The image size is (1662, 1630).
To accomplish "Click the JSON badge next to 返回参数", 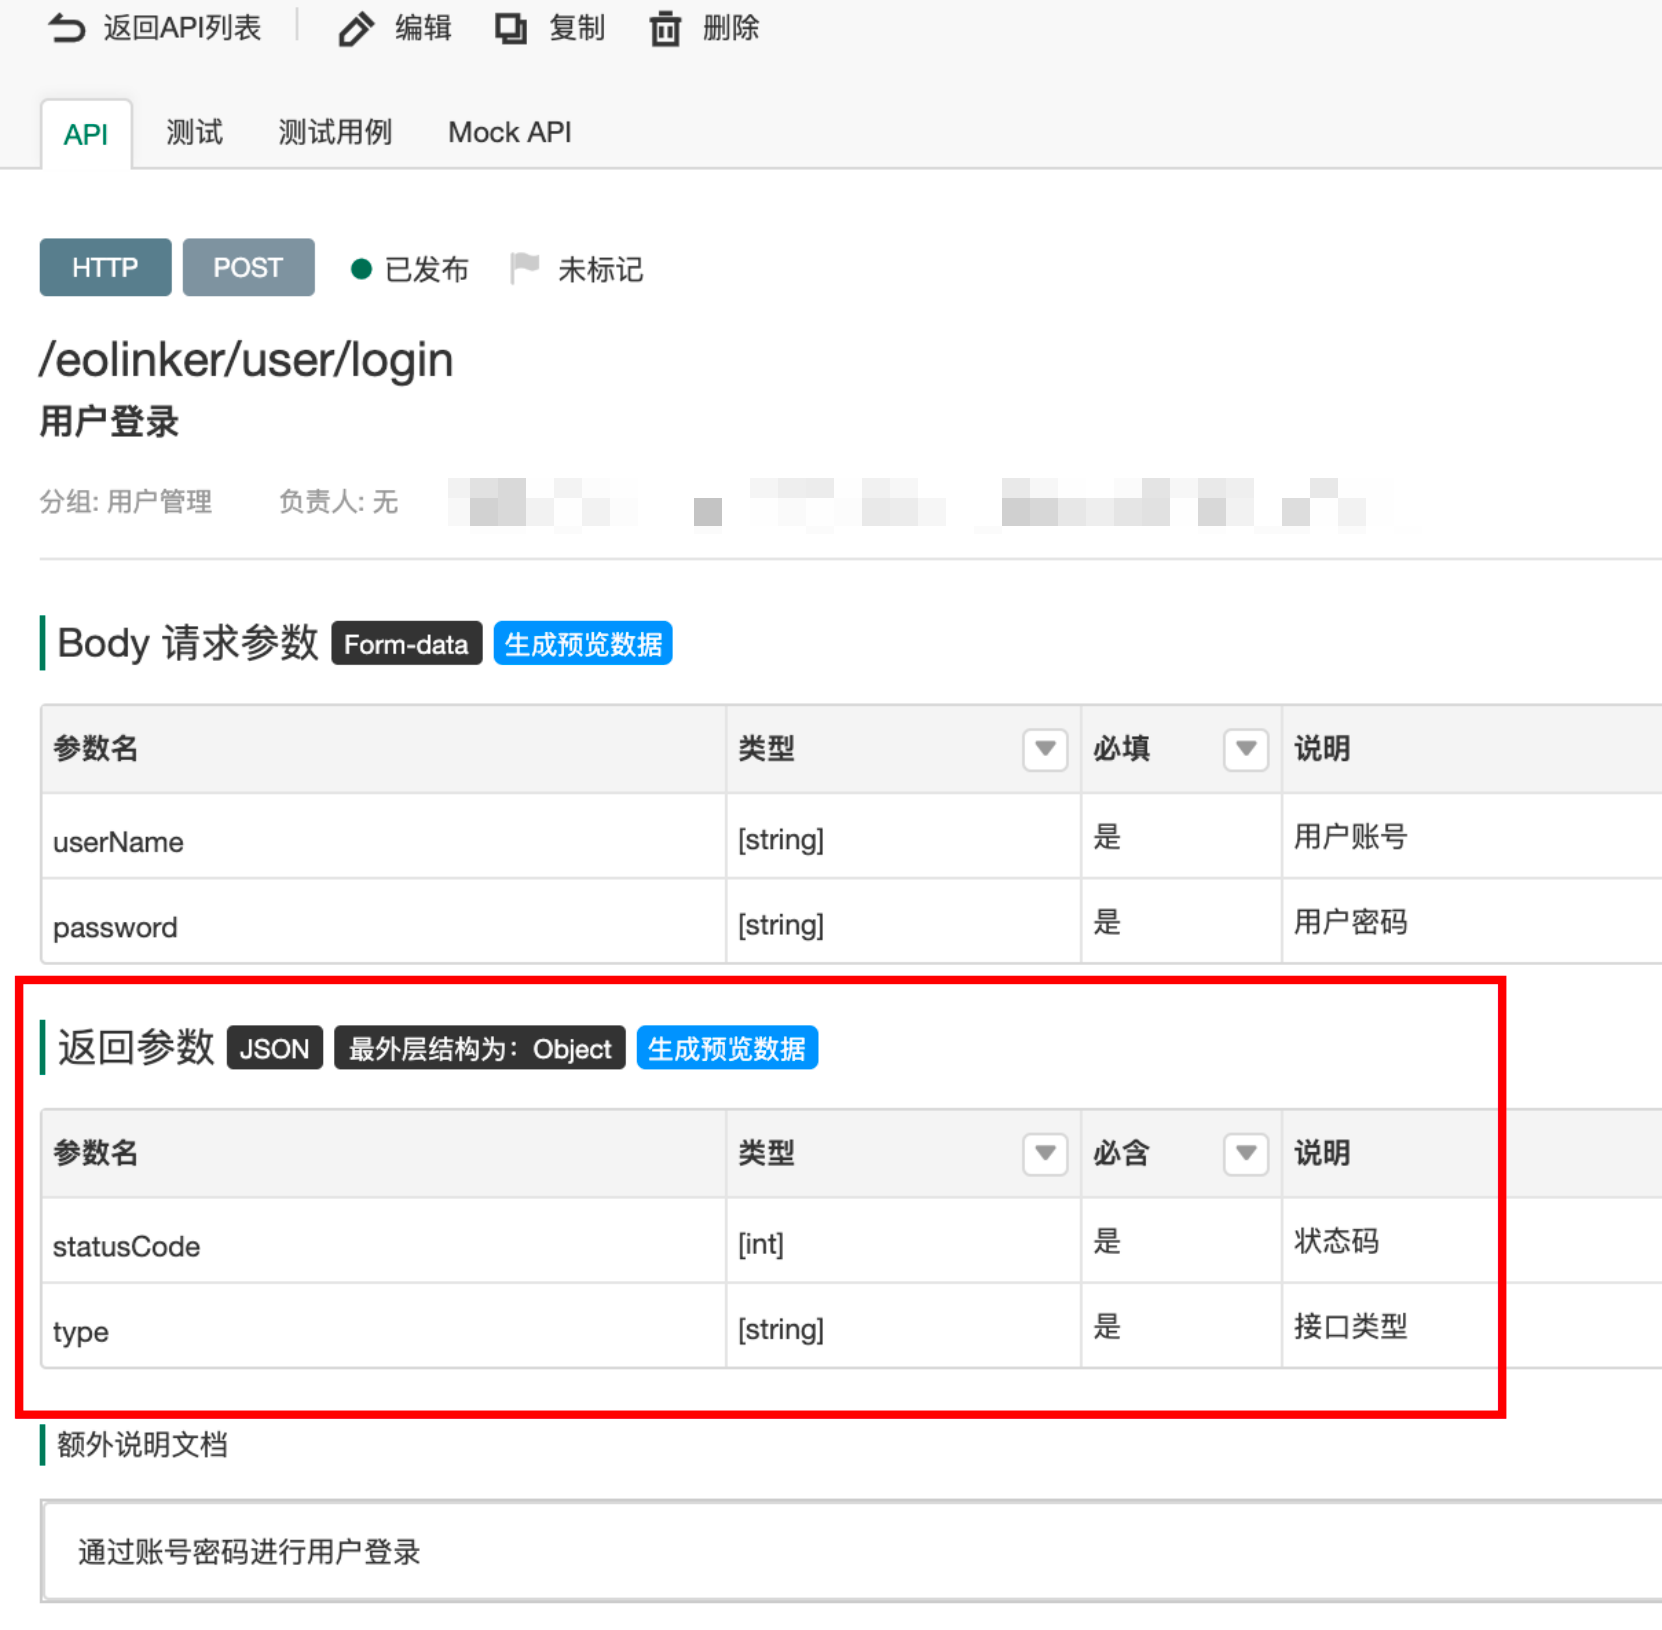I will tap(274, 1048).
